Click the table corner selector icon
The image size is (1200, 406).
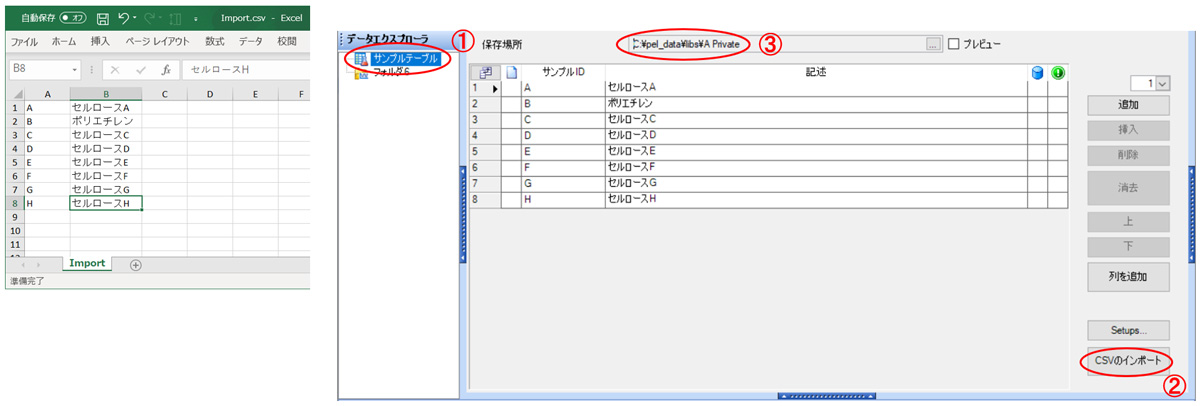click(x=486, y=73)
